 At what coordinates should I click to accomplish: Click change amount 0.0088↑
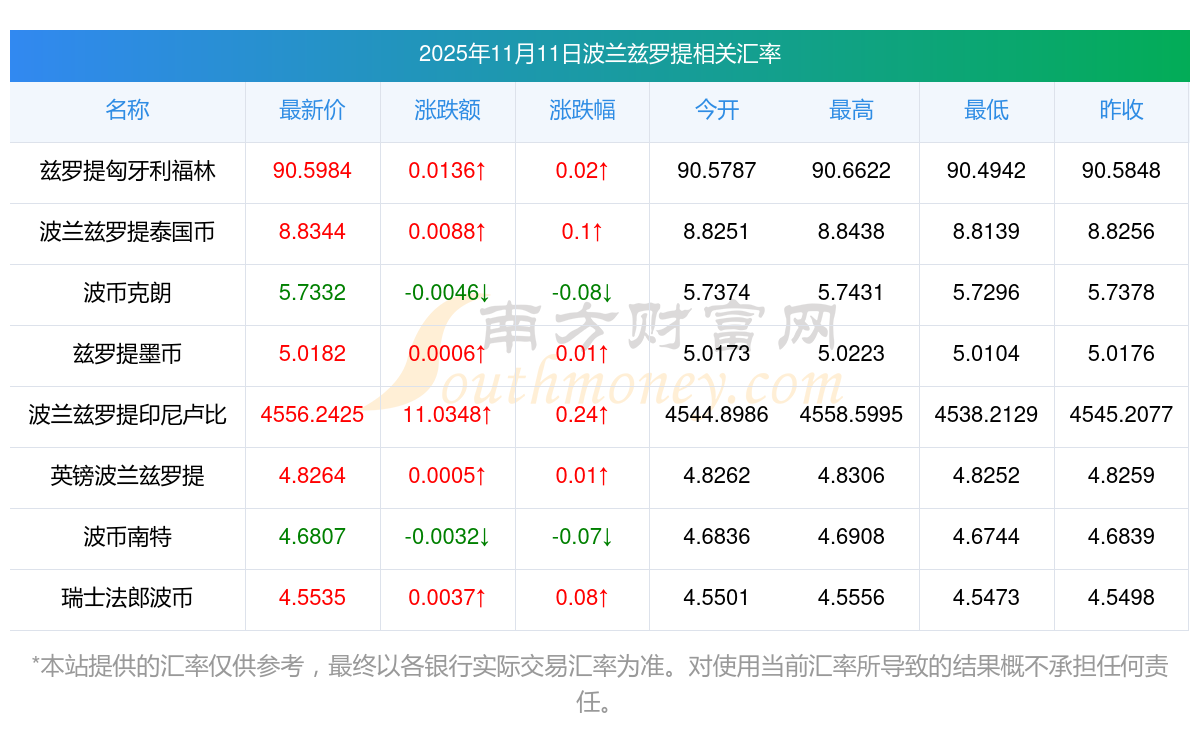point(447,232)
